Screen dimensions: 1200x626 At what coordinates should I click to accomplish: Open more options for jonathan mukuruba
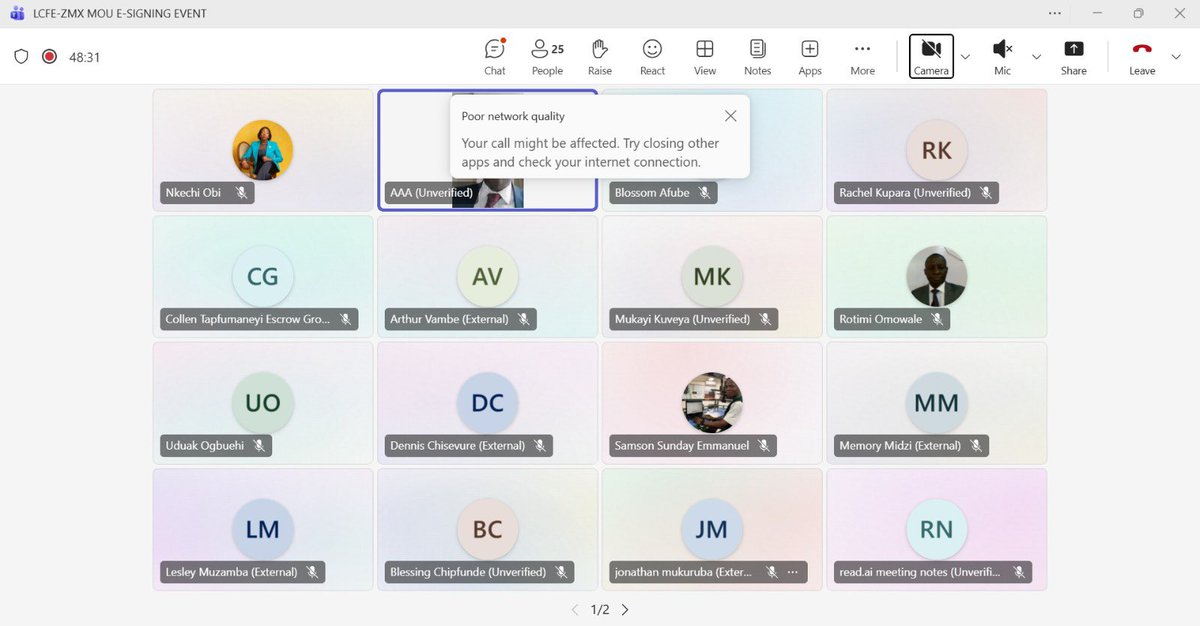click(793, 572)
